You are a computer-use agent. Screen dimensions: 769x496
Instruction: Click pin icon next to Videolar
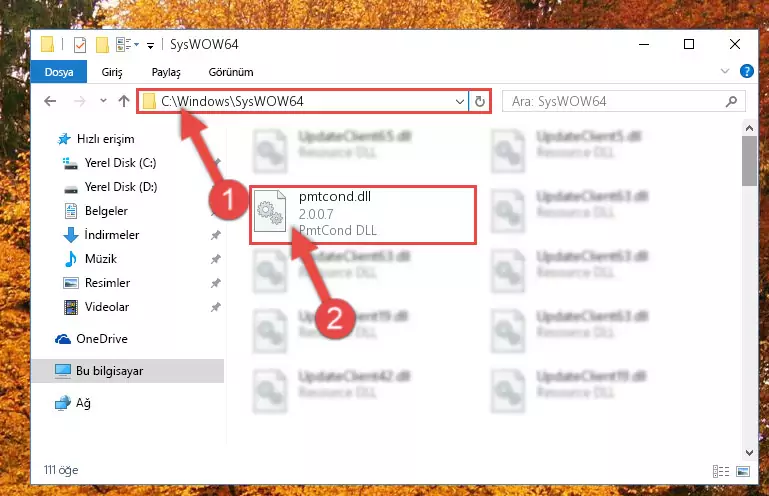point(216,308)
